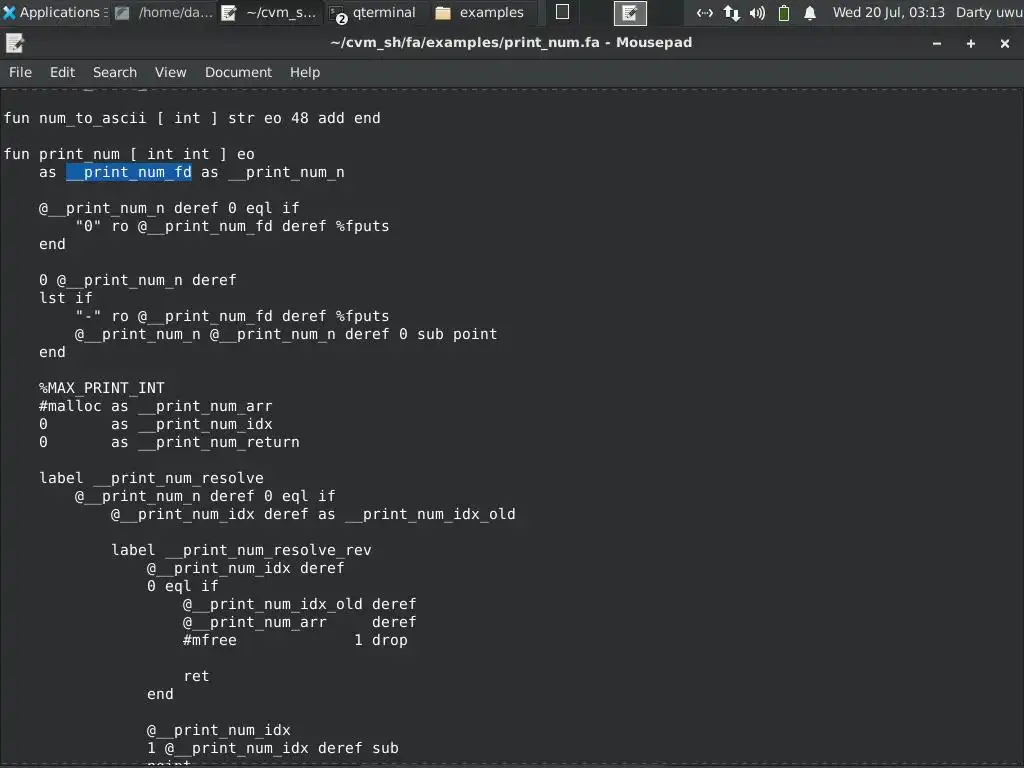This screenshot has width=1024, height=768.
Task: Click the network up-down transfer icon
Action: point(731,12)
